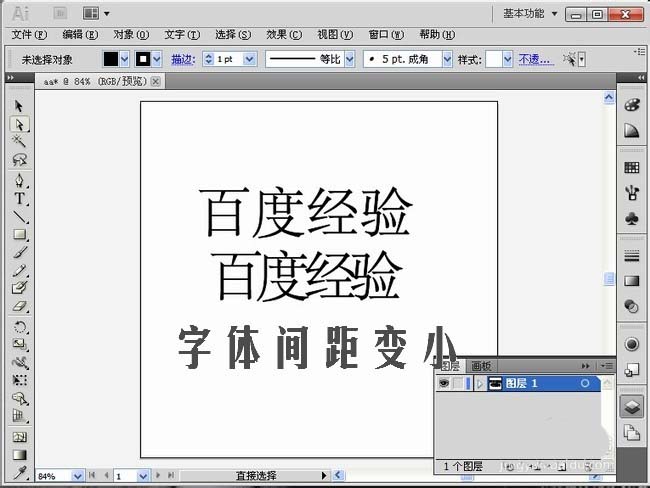Screen dimensions: 650x488
Task: Open the Graphic Styles panel icon
Action: click(x=632, y=370)
